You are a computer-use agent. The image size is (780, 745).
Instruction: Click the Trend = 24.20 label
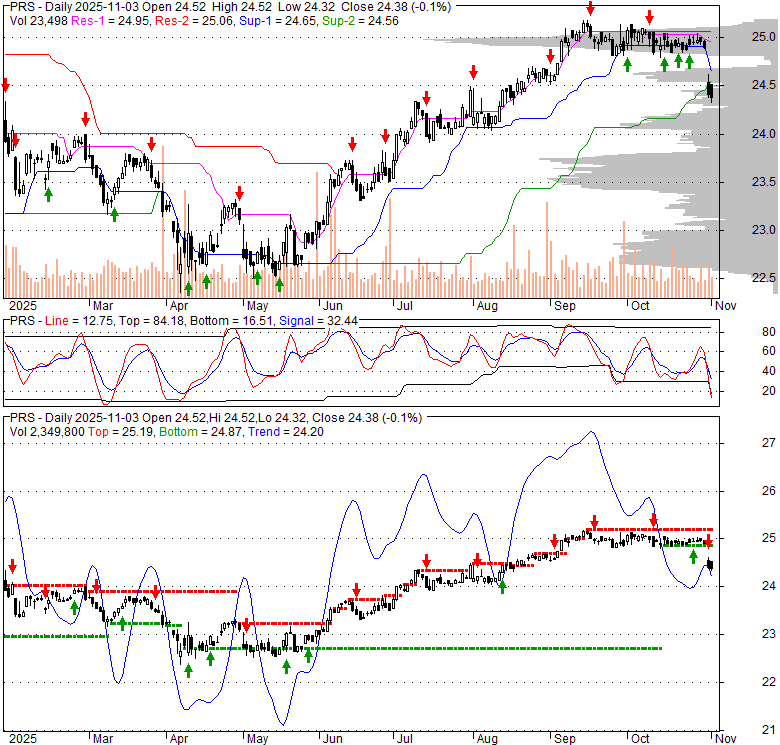[x=286, y=432]
